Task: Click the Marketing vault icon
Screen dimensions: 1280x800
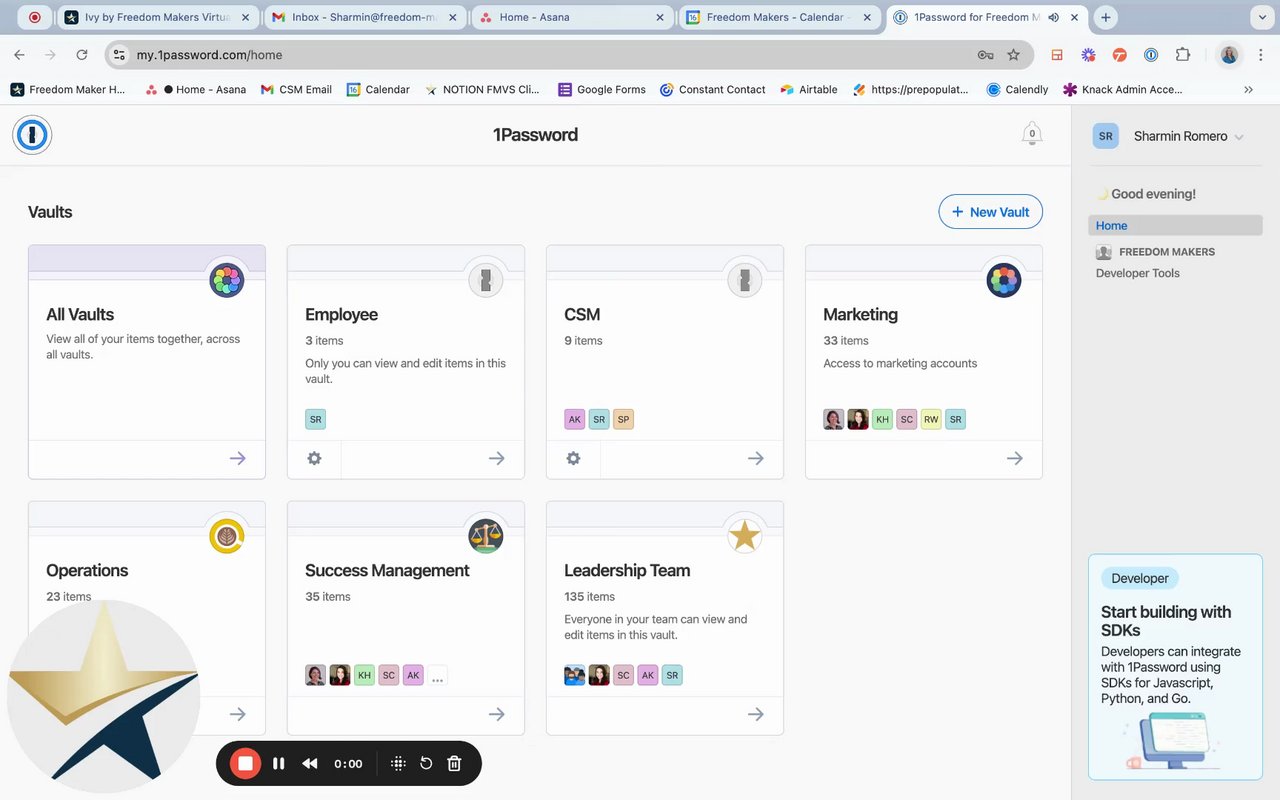Action: [x=1004, y=280]
